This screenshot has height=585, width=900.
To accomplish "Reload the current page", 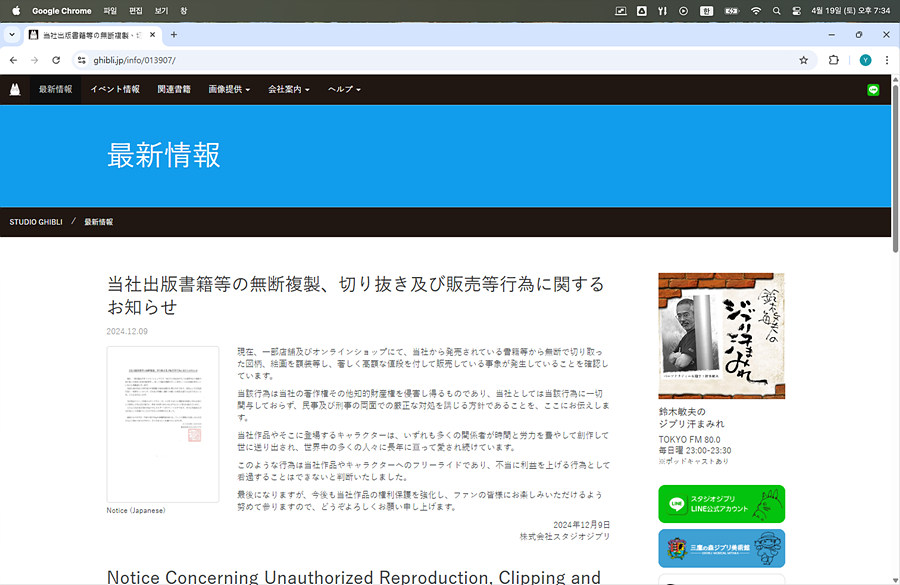I will click(56, 60).
